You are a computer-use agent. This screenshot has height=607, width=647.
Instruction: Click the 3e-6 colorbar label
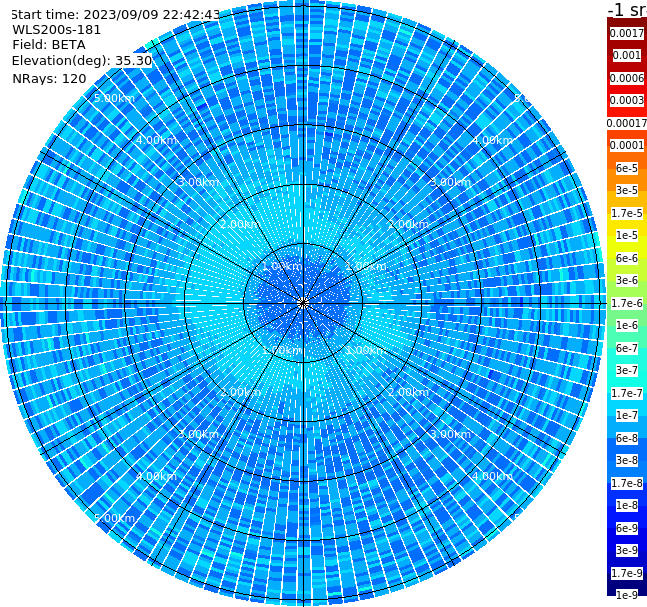627,281
